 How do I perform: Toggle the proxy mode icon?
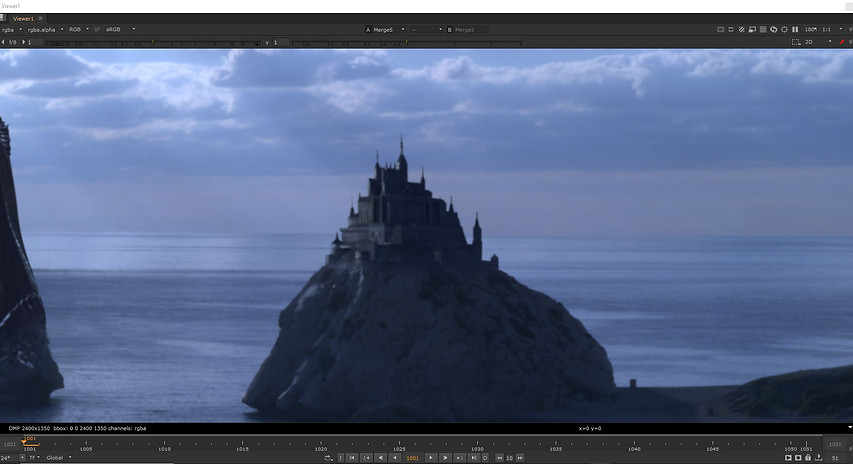pyautogui.click(x=752, y=29)
